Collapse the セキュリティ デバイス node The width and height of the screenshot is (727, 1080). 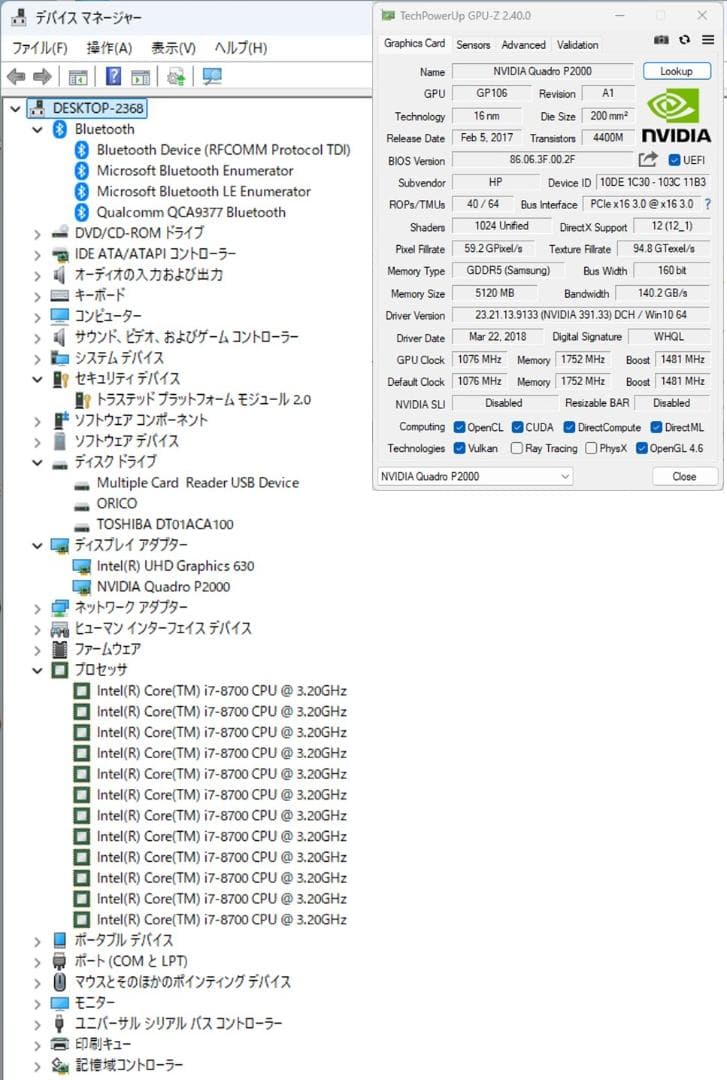(x=37, y=380)
